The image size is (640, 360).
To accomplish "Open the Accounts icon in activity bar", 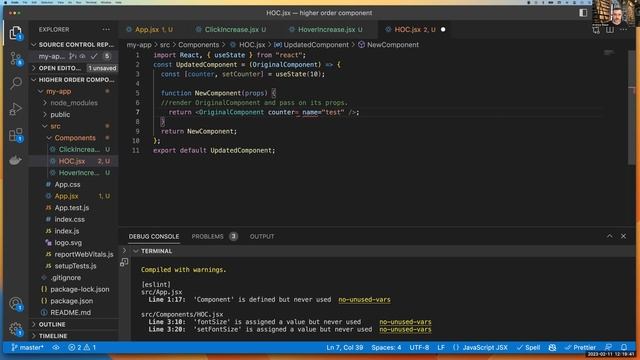I will tap(16, 304).
